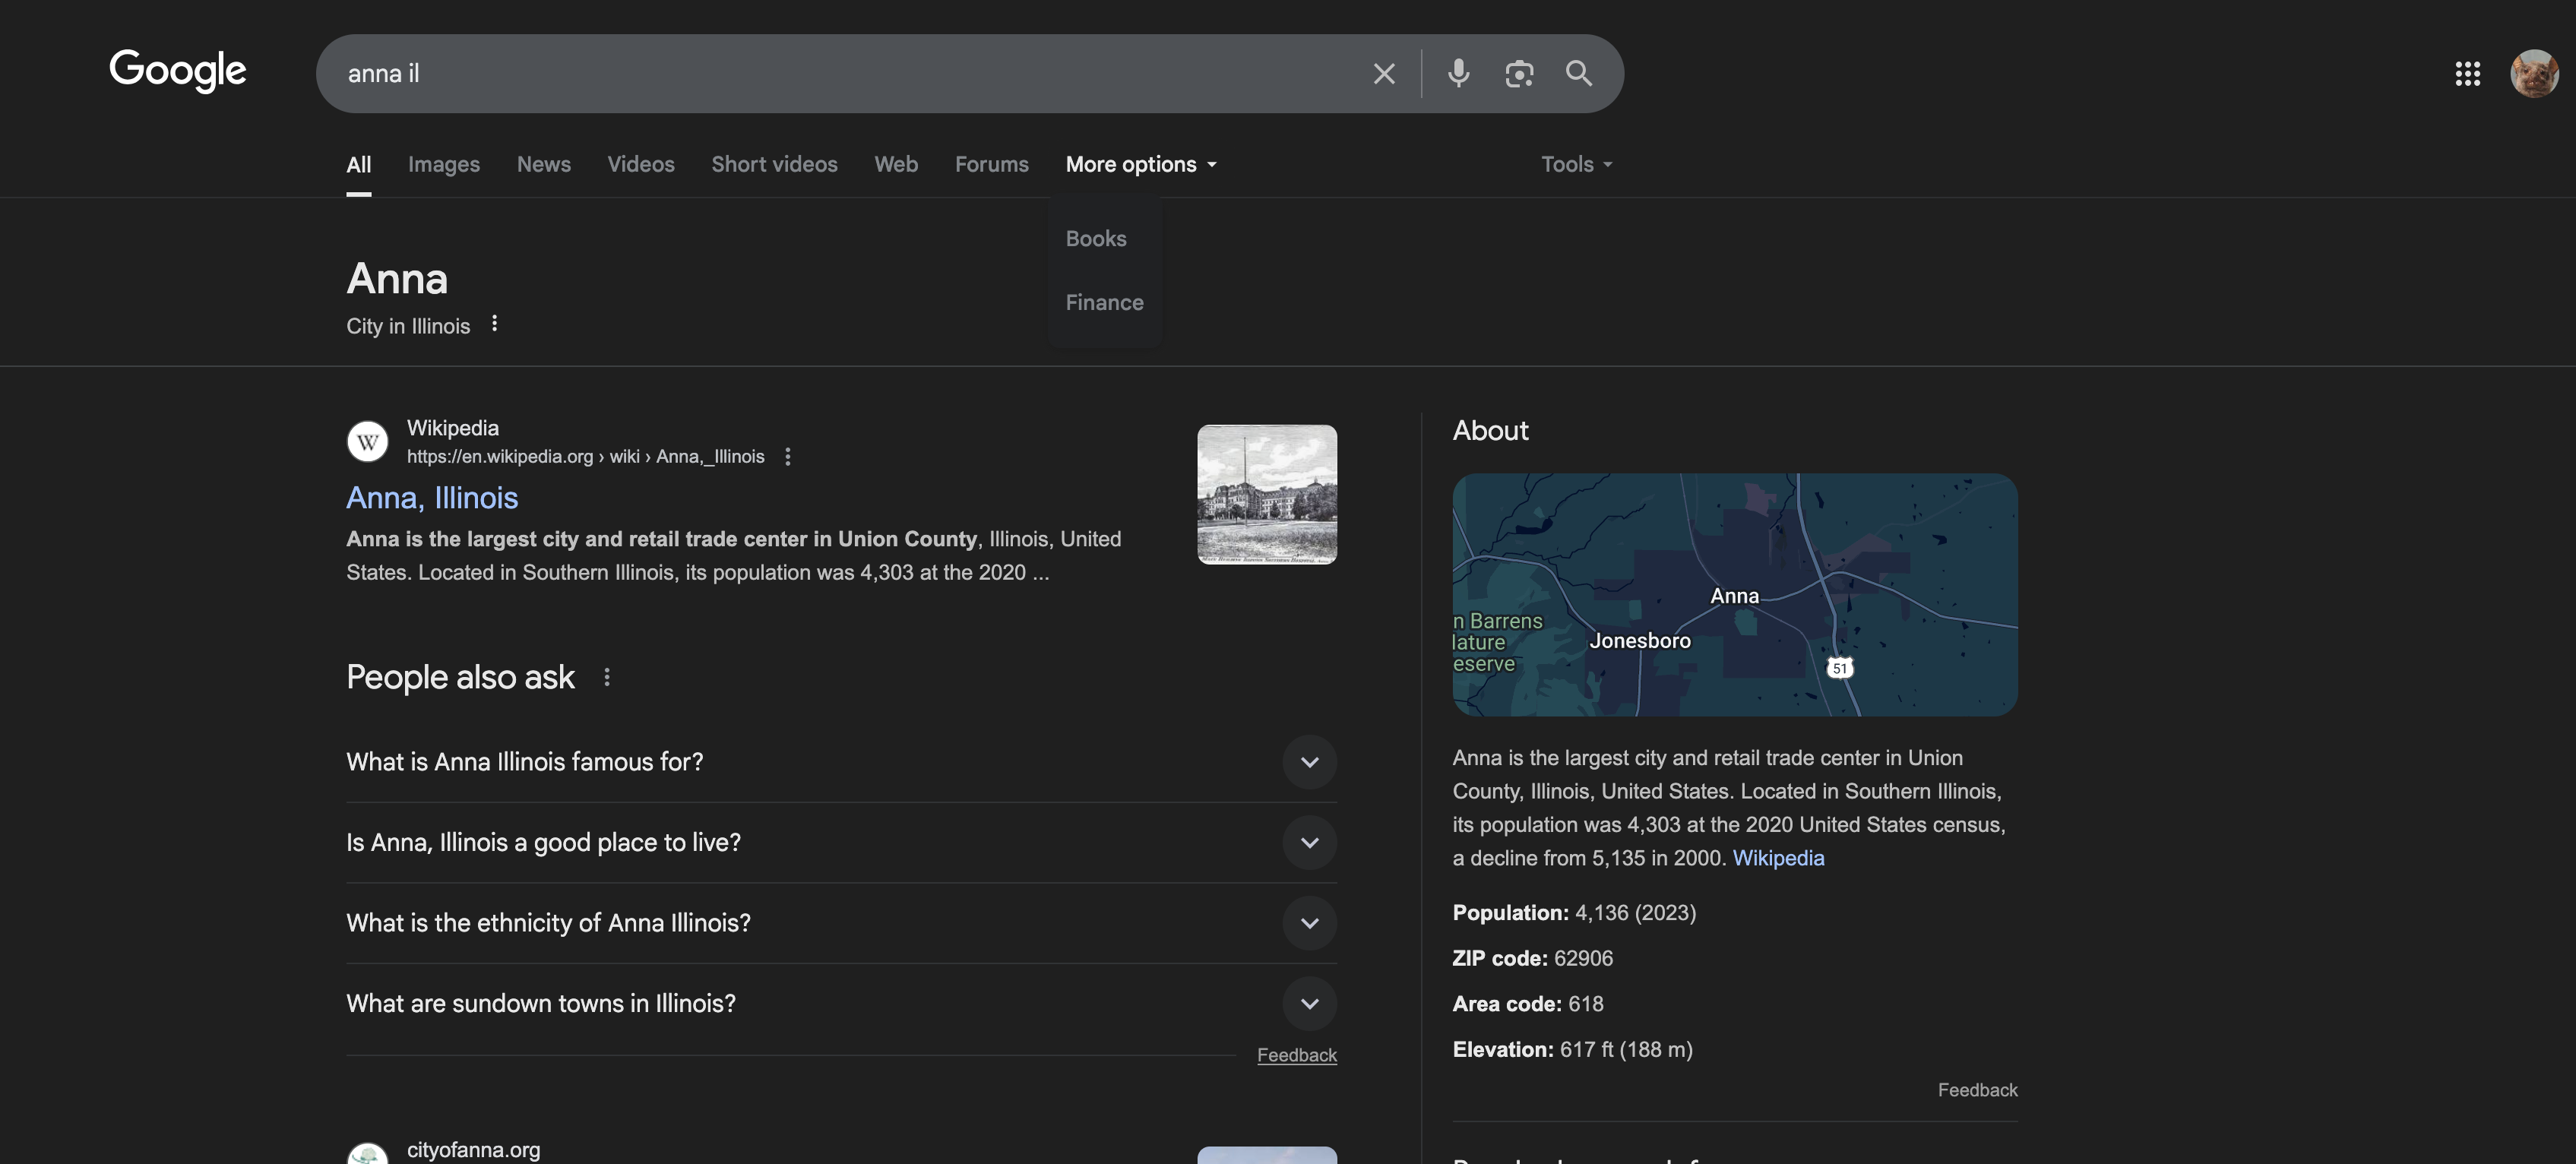Viewport: 2576px width, 1164px height.
Task: Collapse the More options dropdown
Action: [1140, 164]
